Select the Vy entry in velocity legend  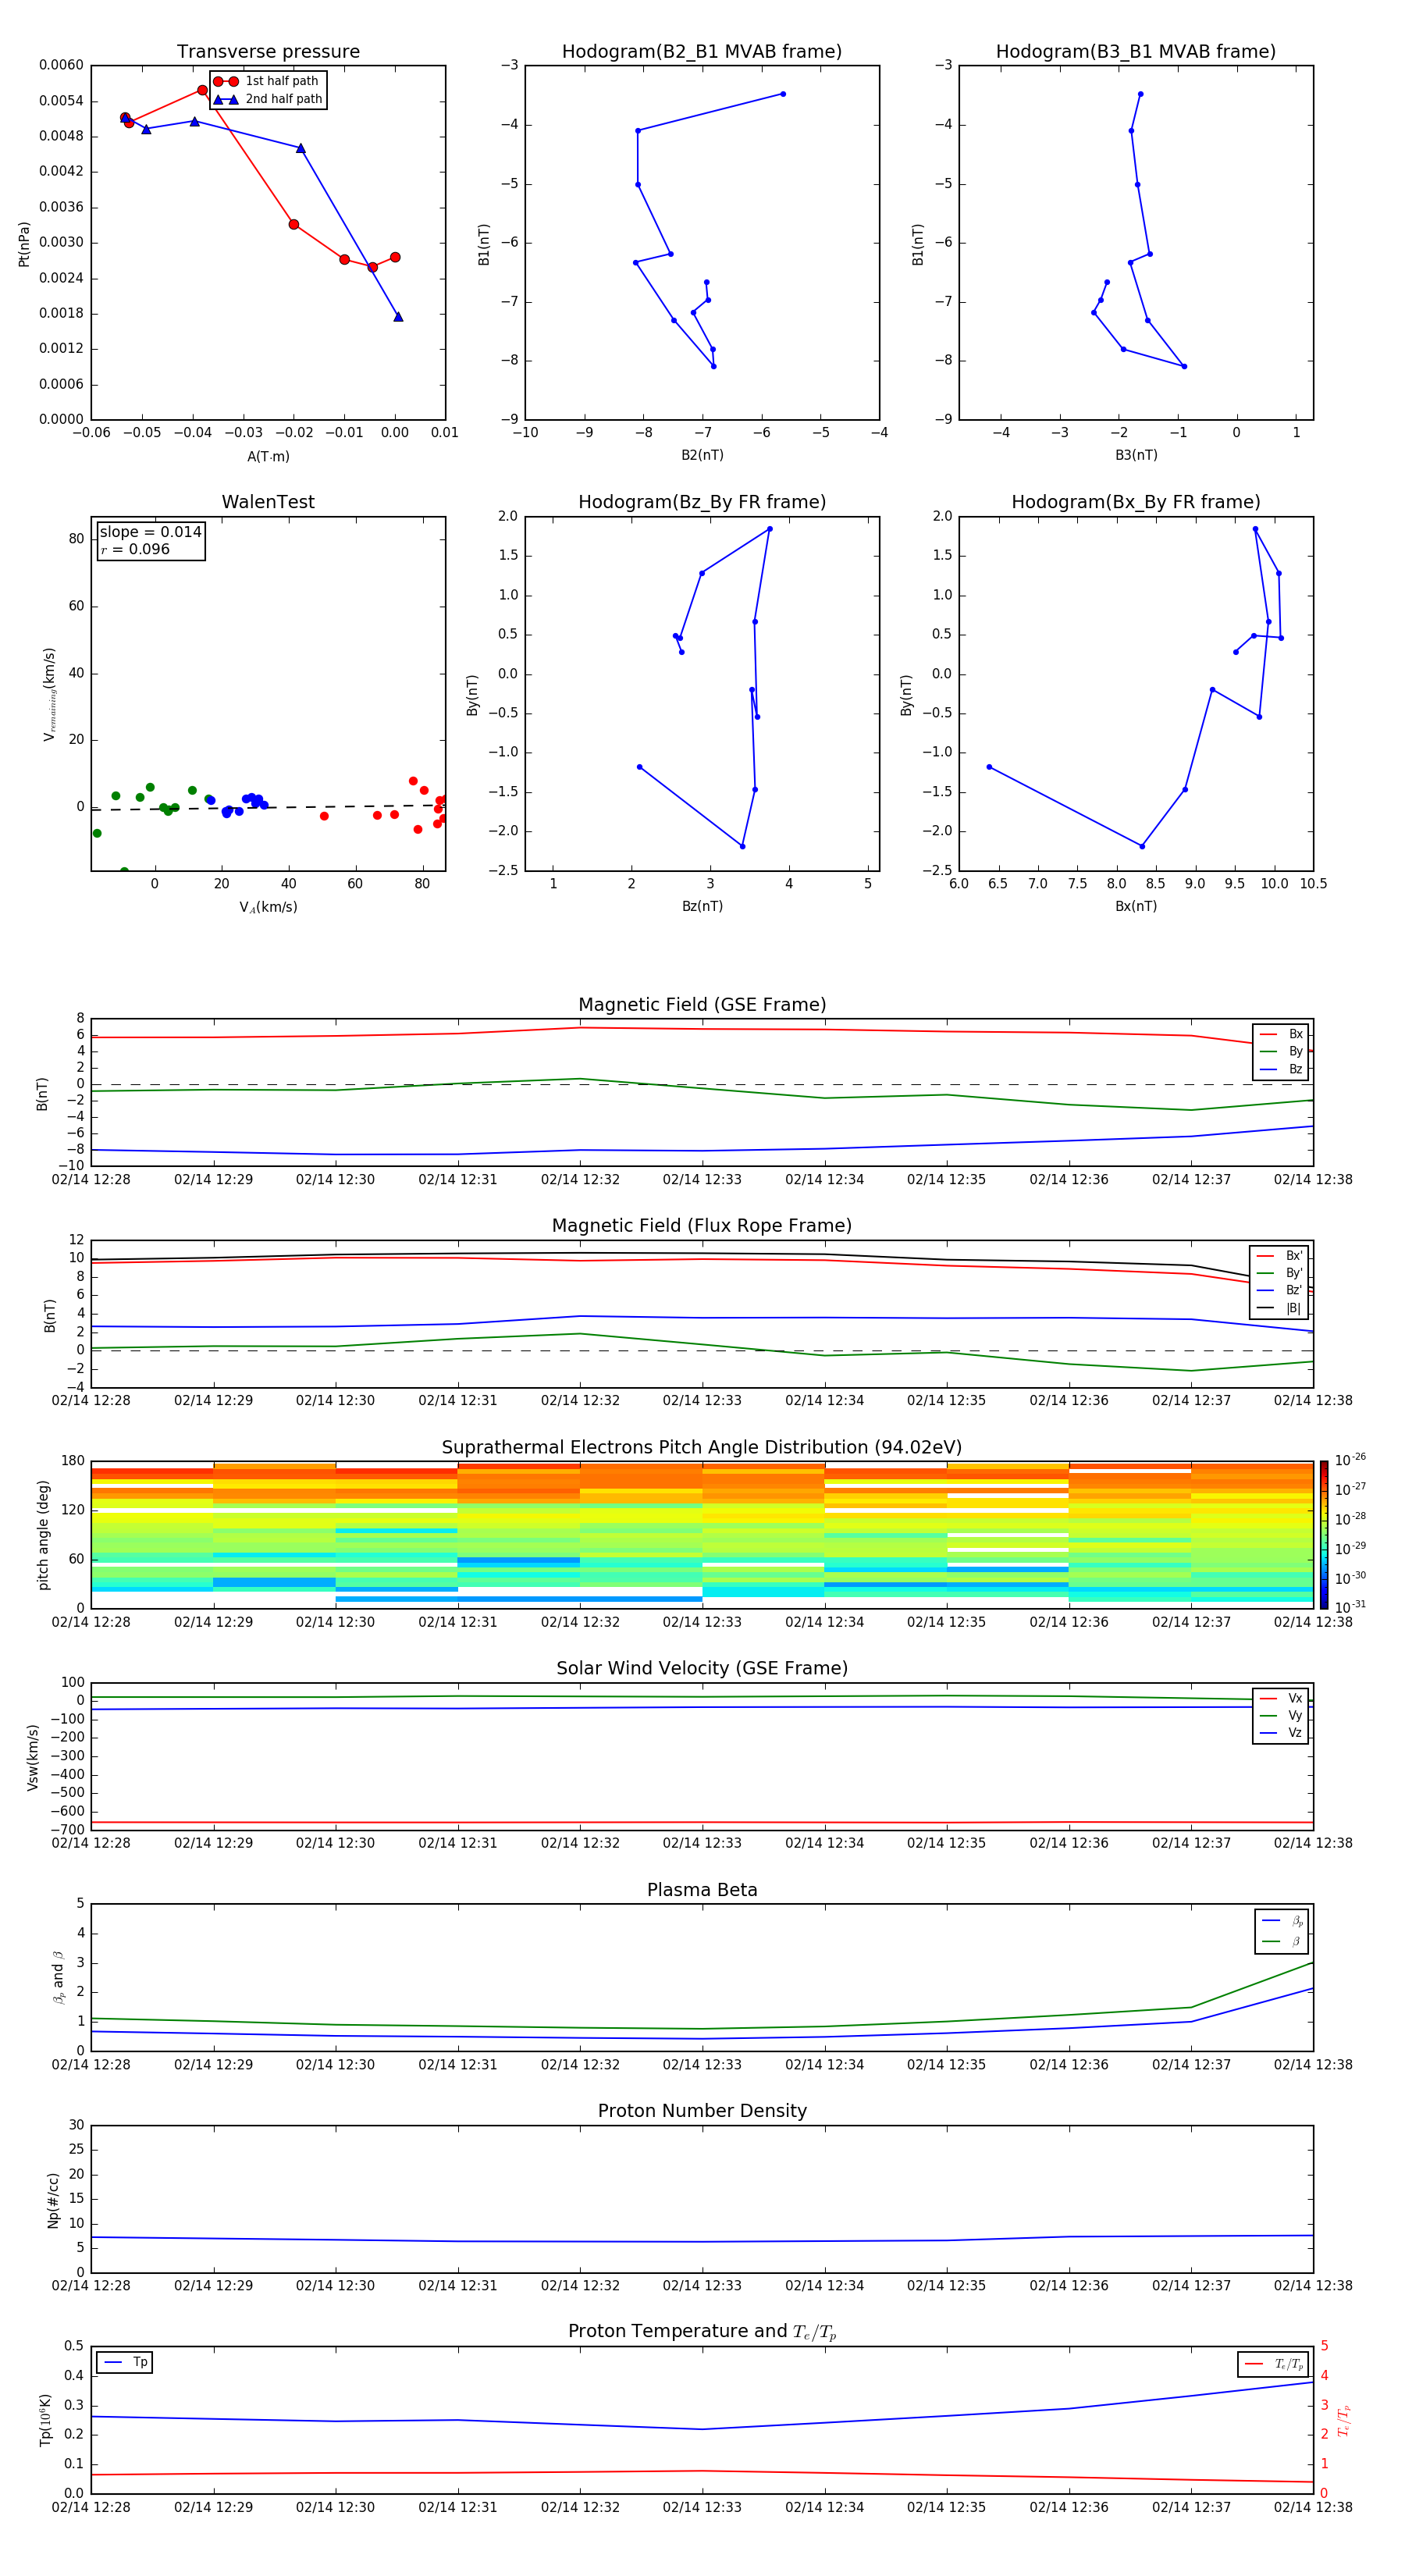pyautogui.click(x=1282, y=1716)
